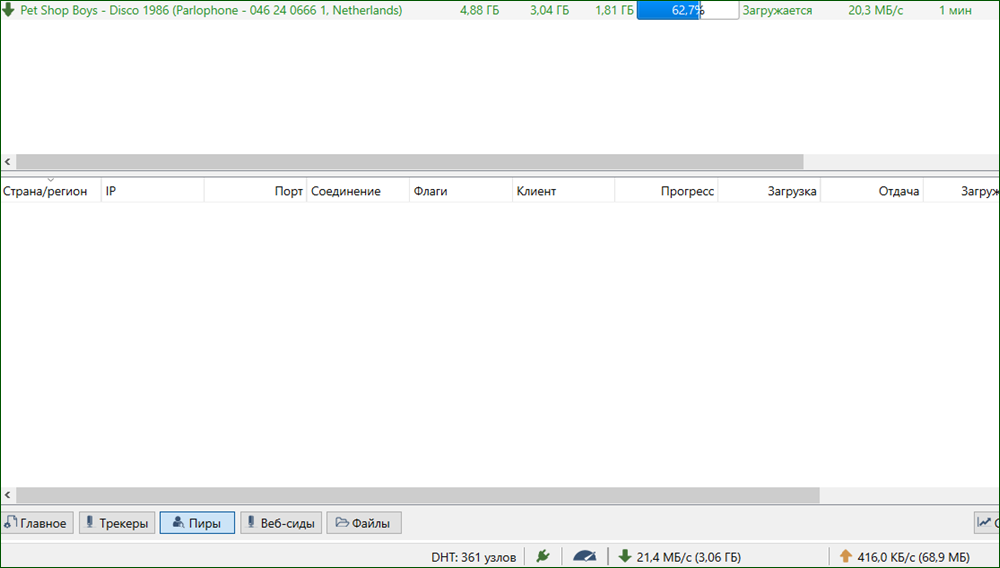
Task: Switch to the Трекеры tab
Action: click(117, 523)
